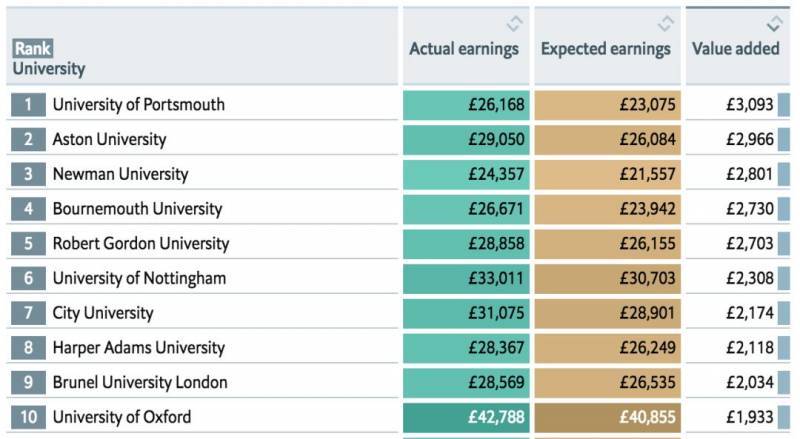Toggle sort icon above Value added
The width and height of the screenshot is (800, 439).
coord(773,23)
